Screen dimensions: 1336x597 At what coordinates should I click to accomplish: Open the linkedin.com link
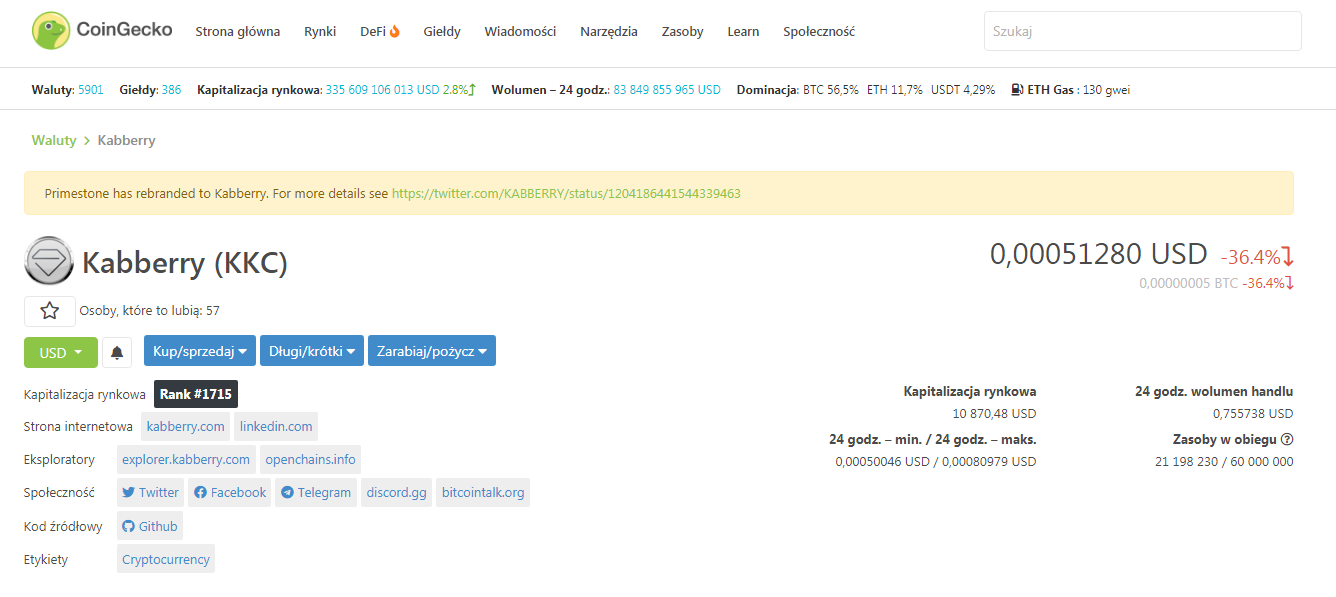click(x=276, y=426)
